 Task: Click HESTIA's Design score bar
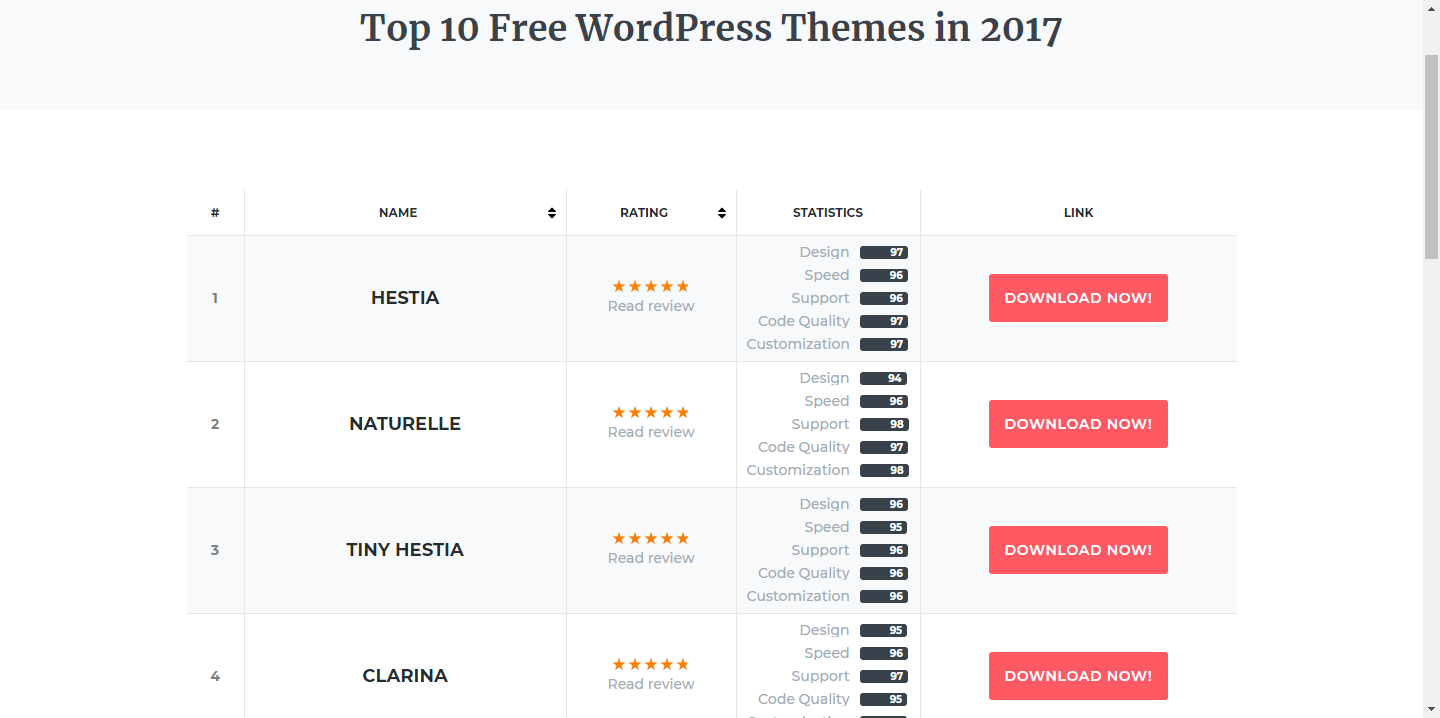pyautogui.click(x=884, y=252)
